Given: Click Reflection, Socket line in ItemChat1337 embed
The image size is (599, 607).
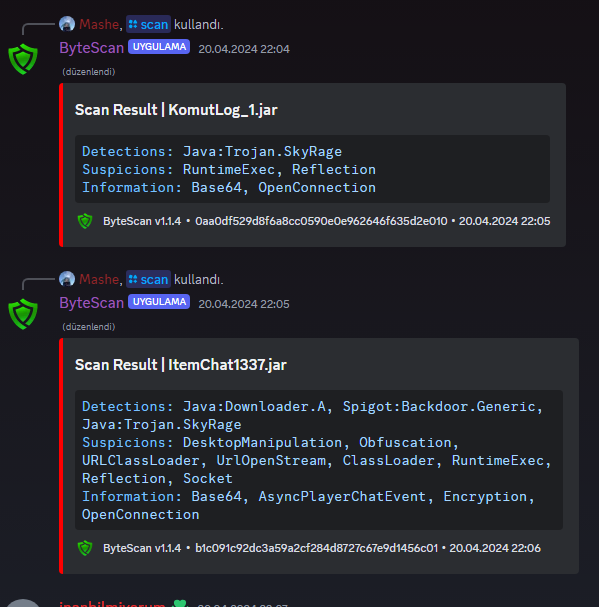Looking at the screenshot, I should tap(157, 478).
